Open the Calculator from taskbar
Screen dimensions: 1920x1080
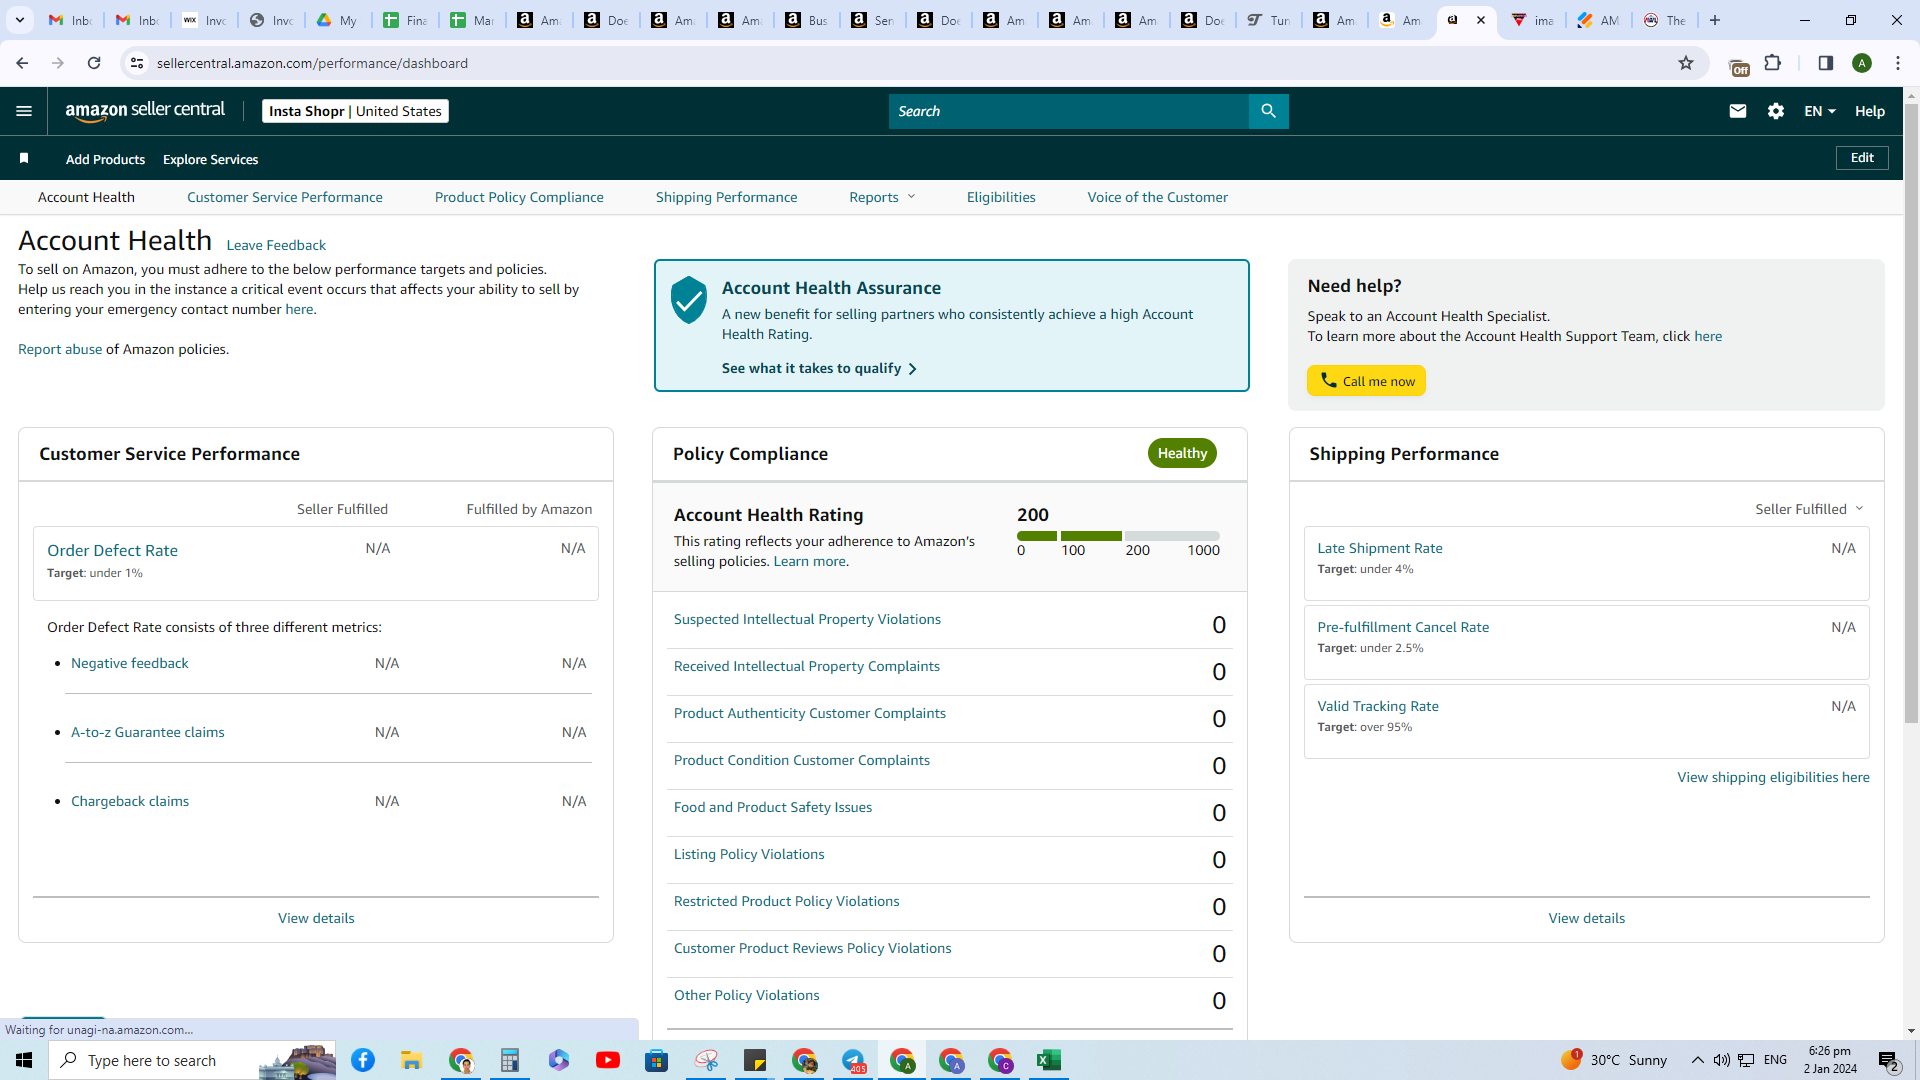[510, 1060]
